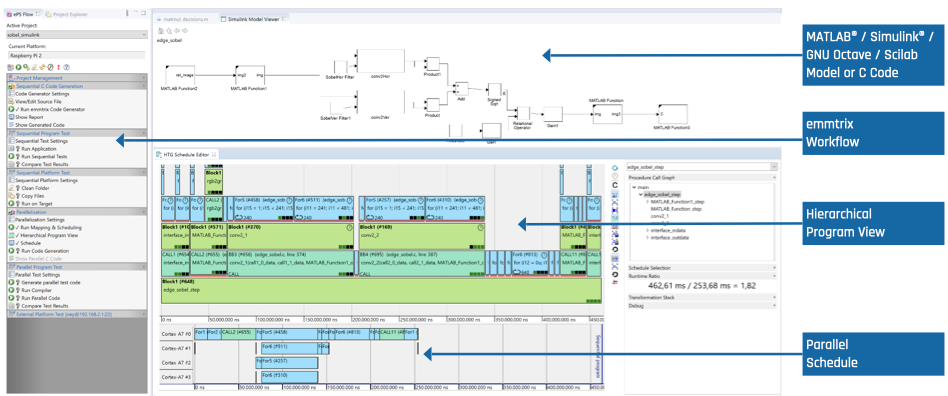Click the help question-mark icon in ePS Flow toolbar

point(67,67)
